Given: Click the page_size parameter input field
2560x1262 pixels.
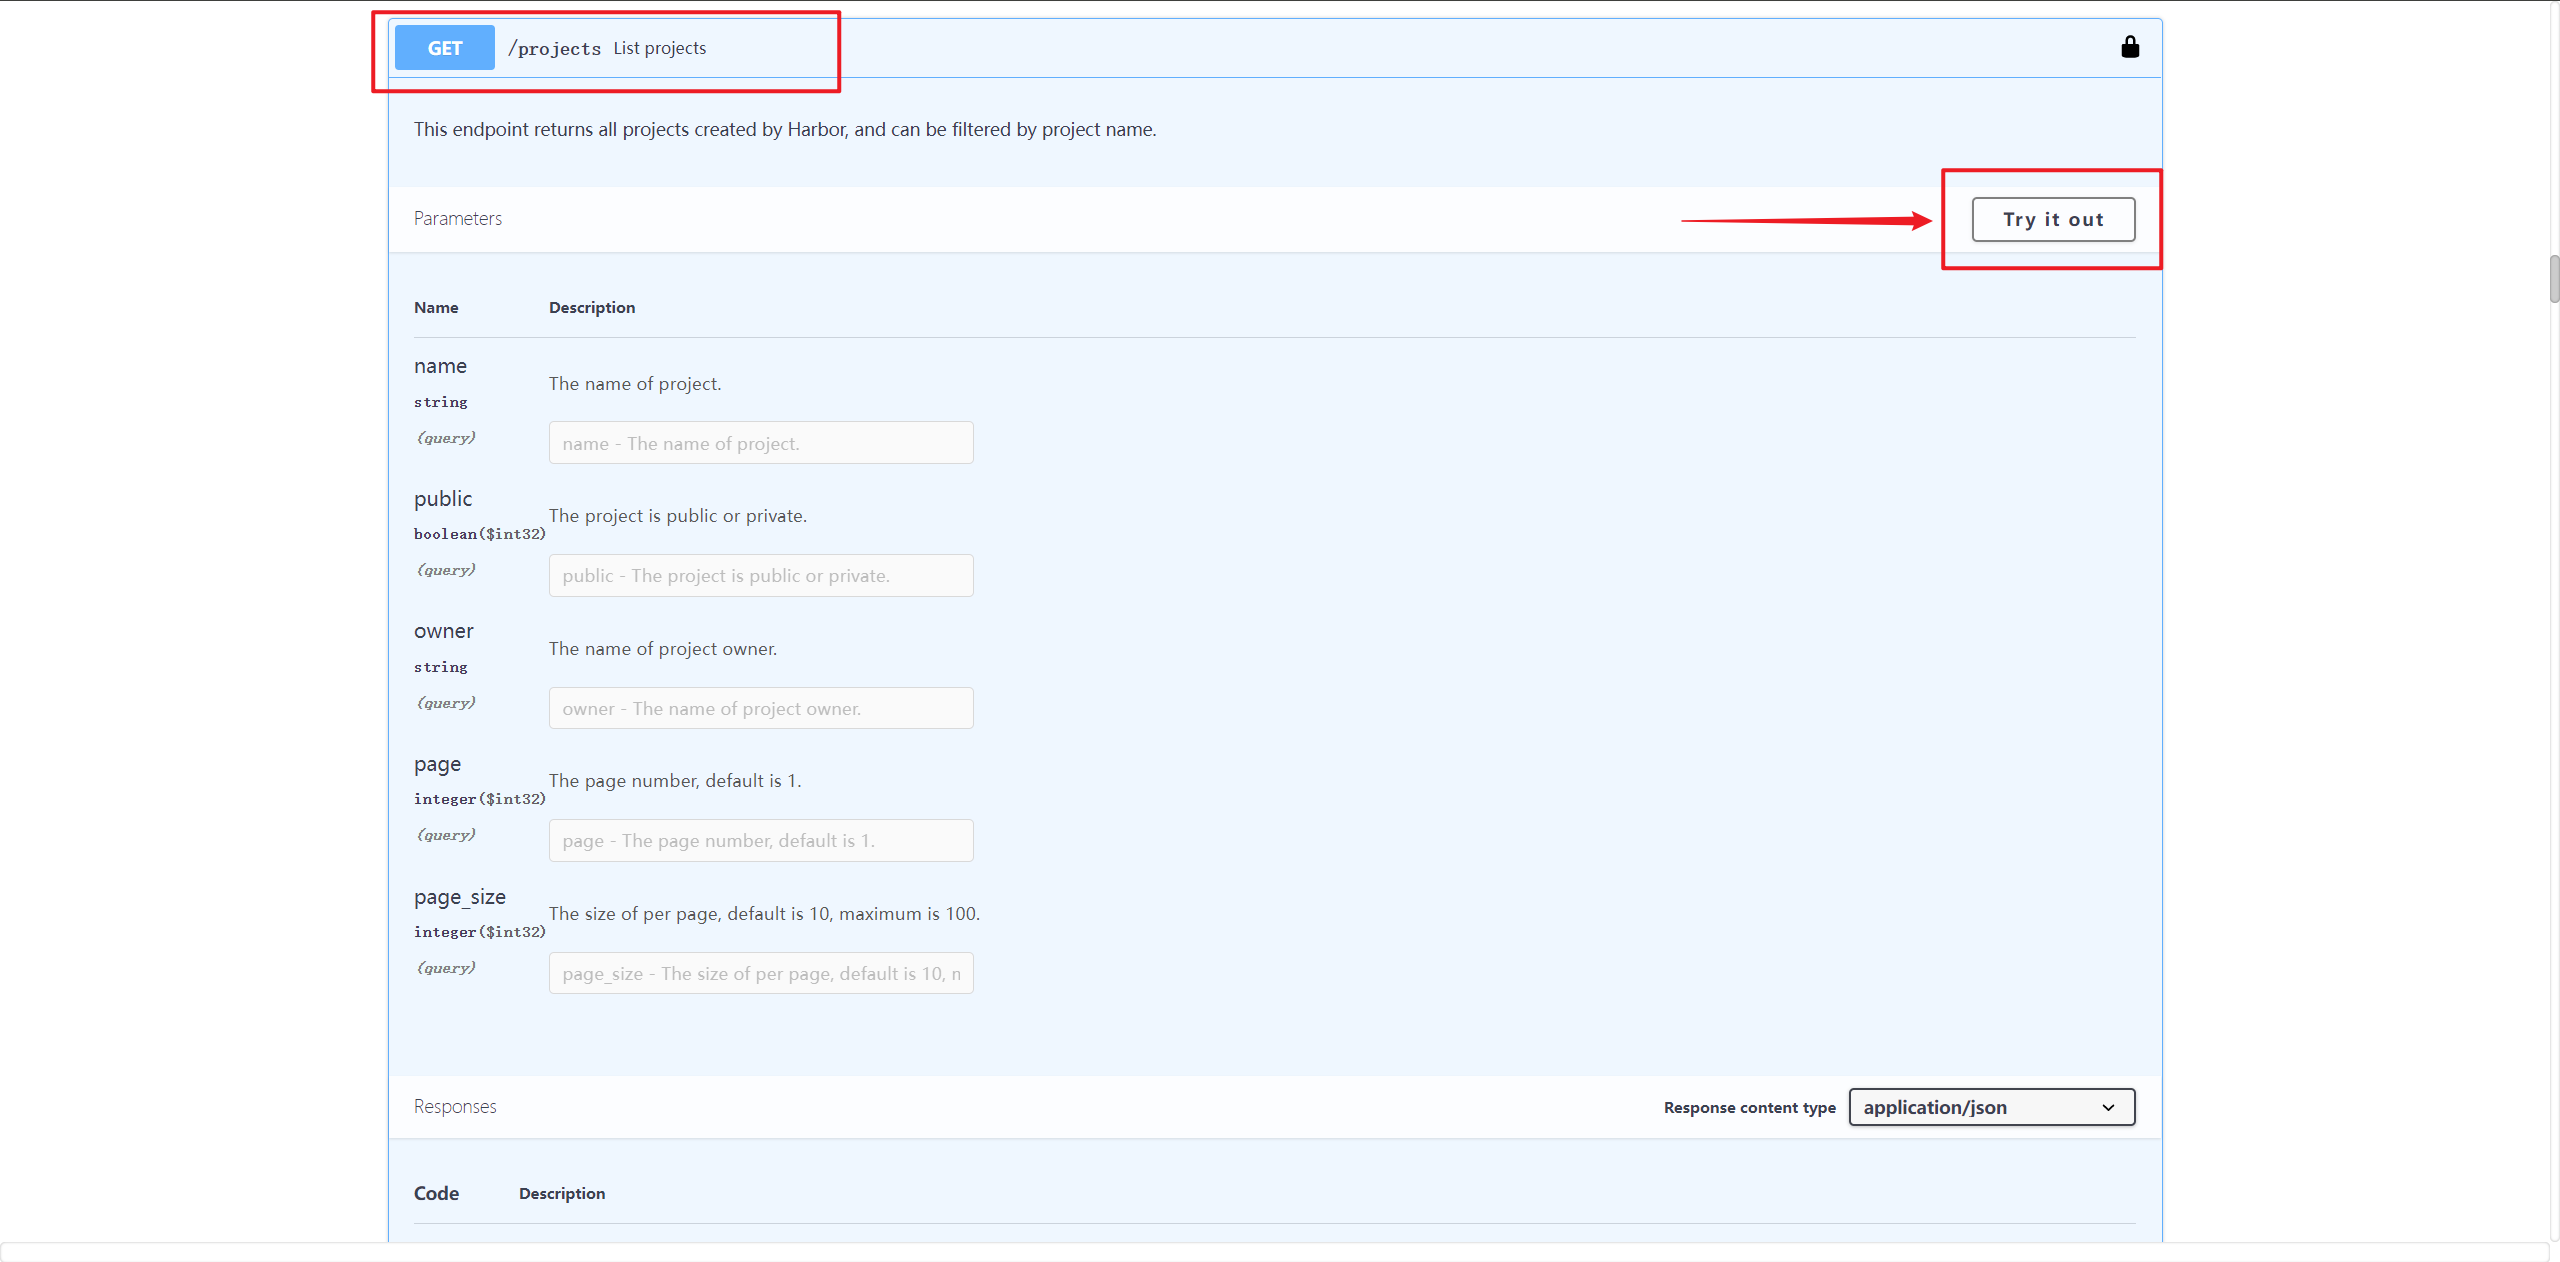Looking at the screenshot, I should click(760, 973).
